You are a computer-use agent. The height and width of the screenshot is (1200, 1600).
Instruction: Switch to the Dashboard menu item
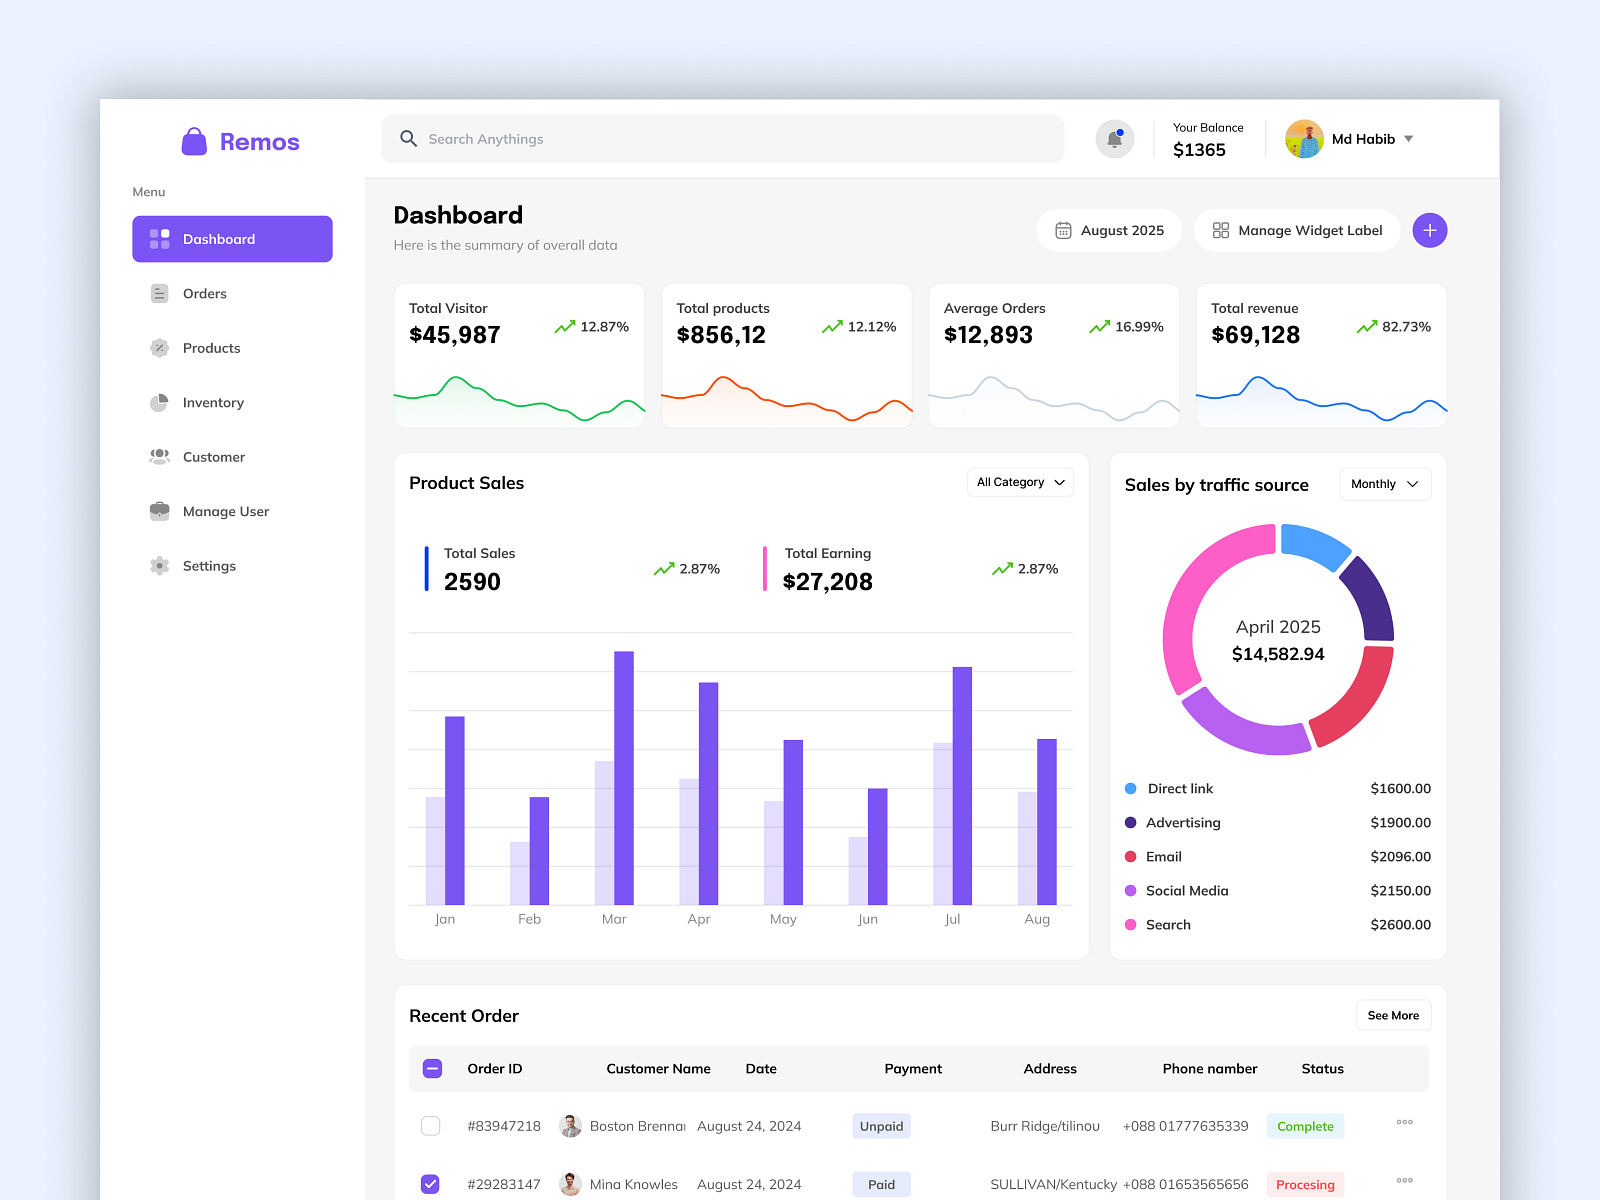(218, 239)
